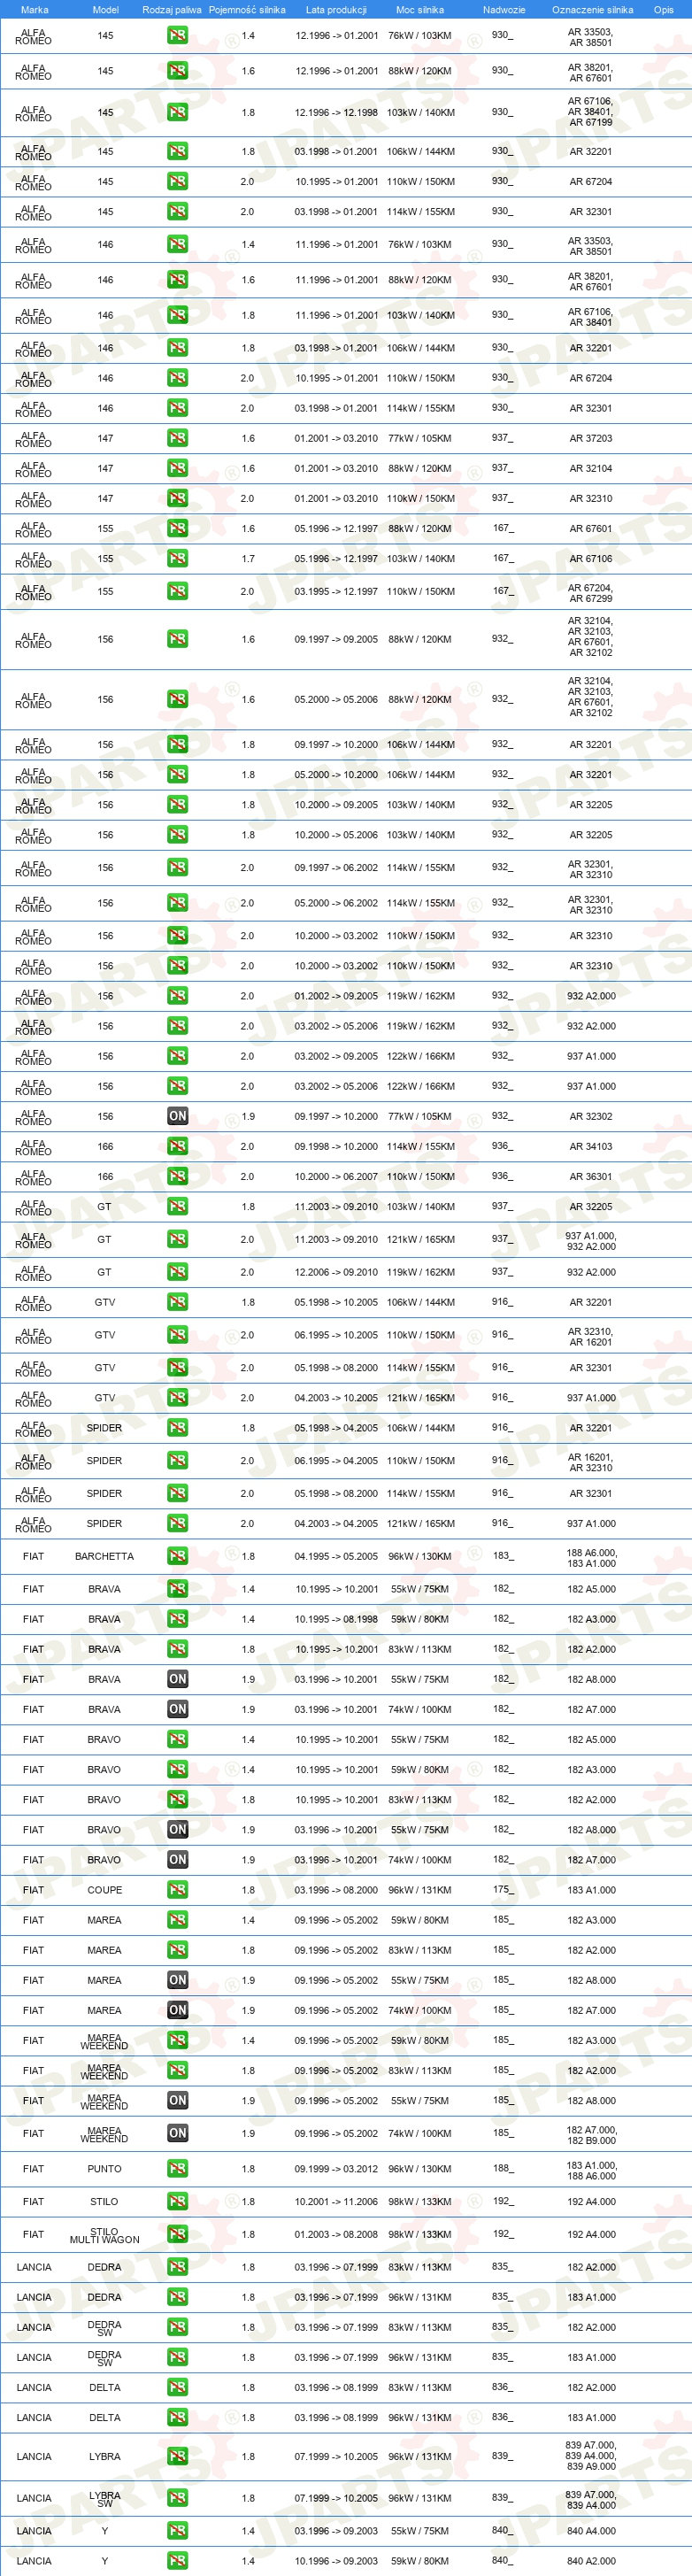This screenshot has width=692, height=2576.
Task: Click the petrol icon in the Lancia Y 59kW row
Action: (x=177, y=2561)
